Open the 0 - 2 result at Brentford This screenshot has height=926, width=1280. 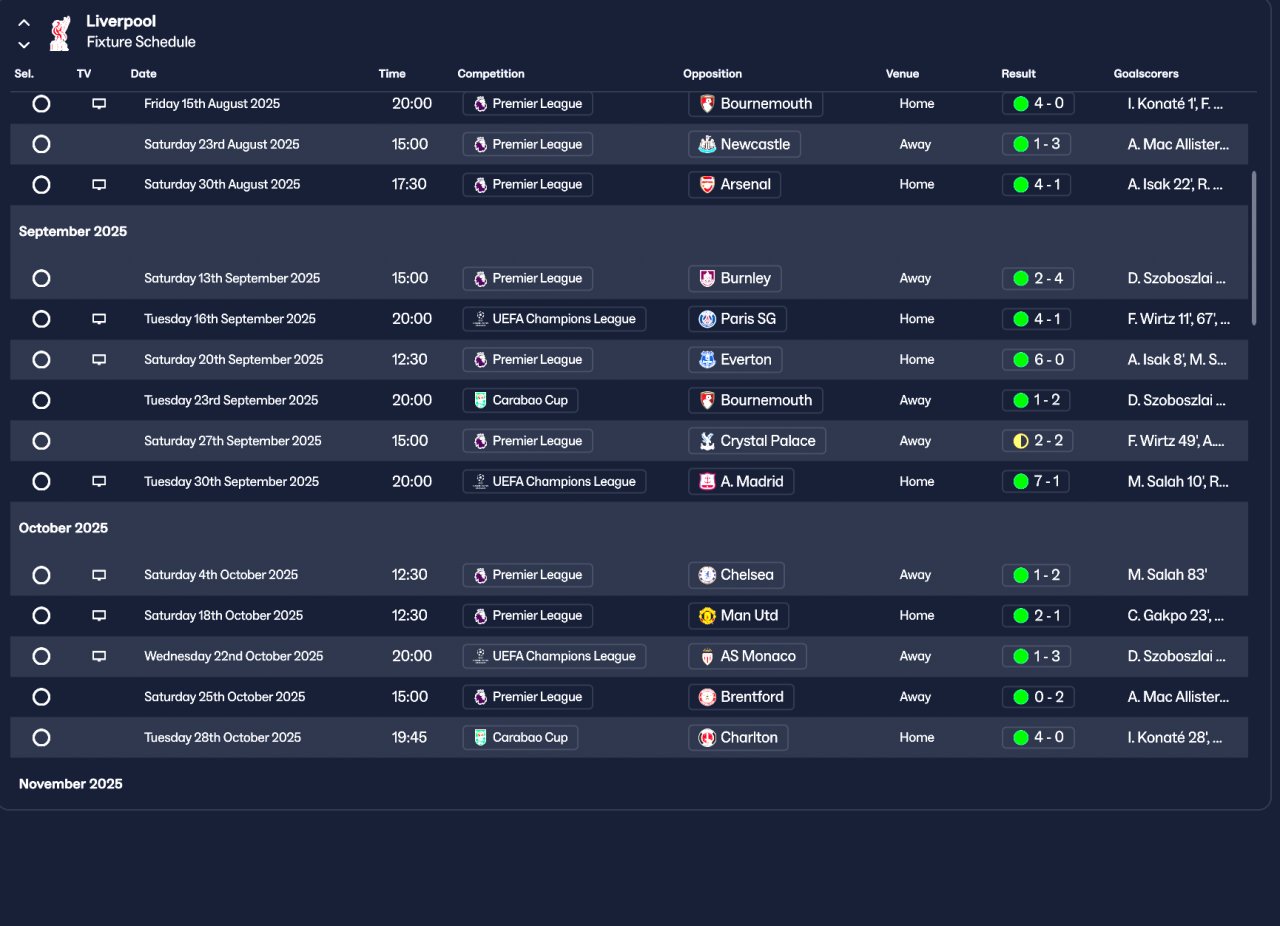(x=1038, y=697)
